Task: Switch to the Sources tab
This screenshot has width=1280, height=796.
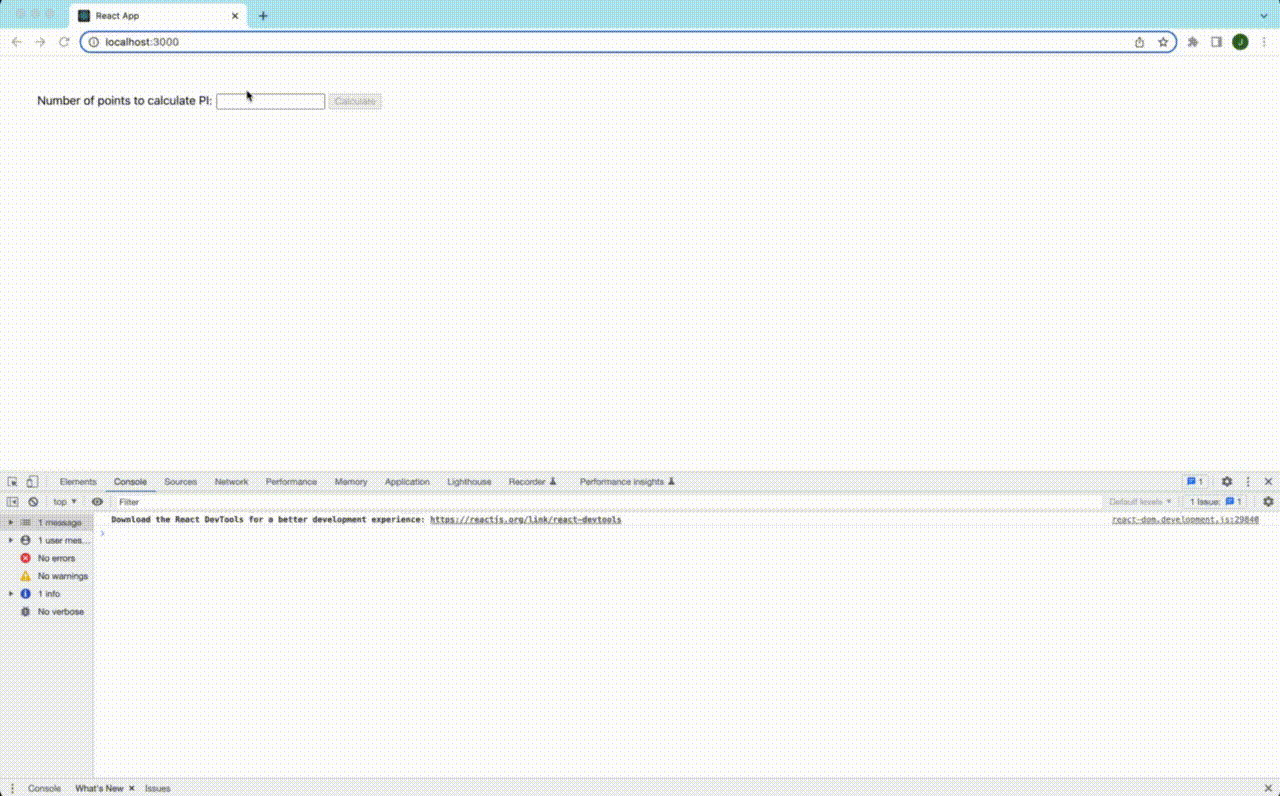Action: 181,482
